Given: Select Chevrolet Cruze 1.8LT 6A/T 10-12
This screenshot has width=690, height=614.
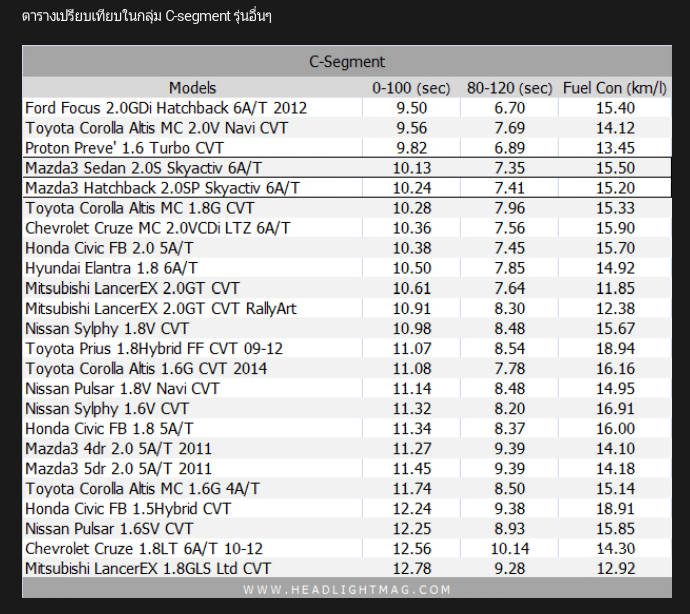Looking at the screenshot, I should (144, 549).
